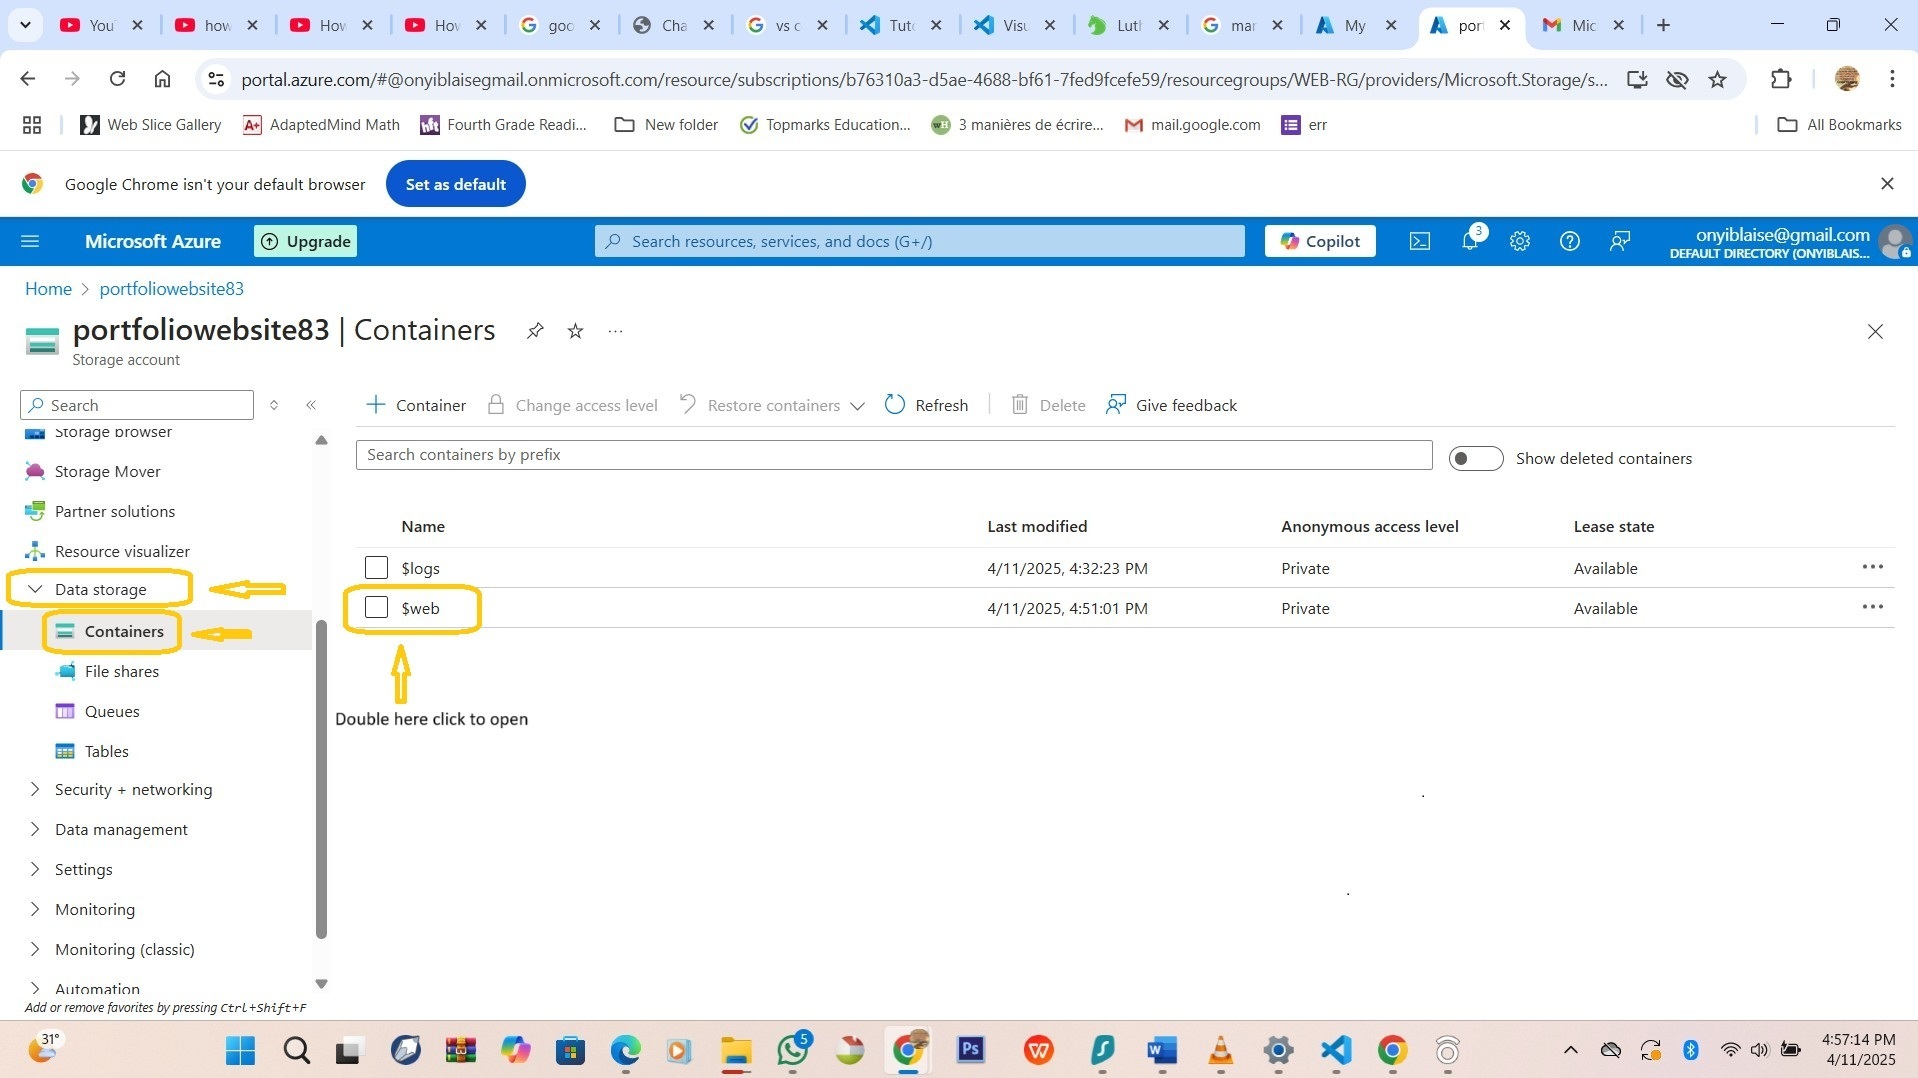Open VLC media player from taskbar
Viewport: 1918px width, 1078px height.
pos(1221,1050)
